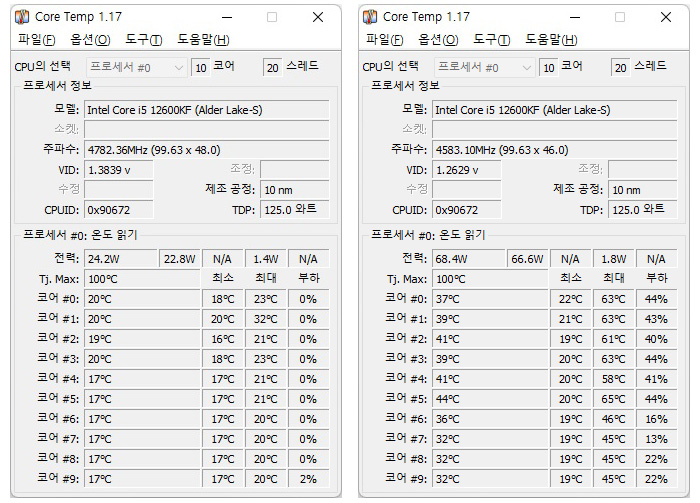Click TDP field in left window
Image resolution: width=700 pixels, height=503 pixels.
[295, 210]
